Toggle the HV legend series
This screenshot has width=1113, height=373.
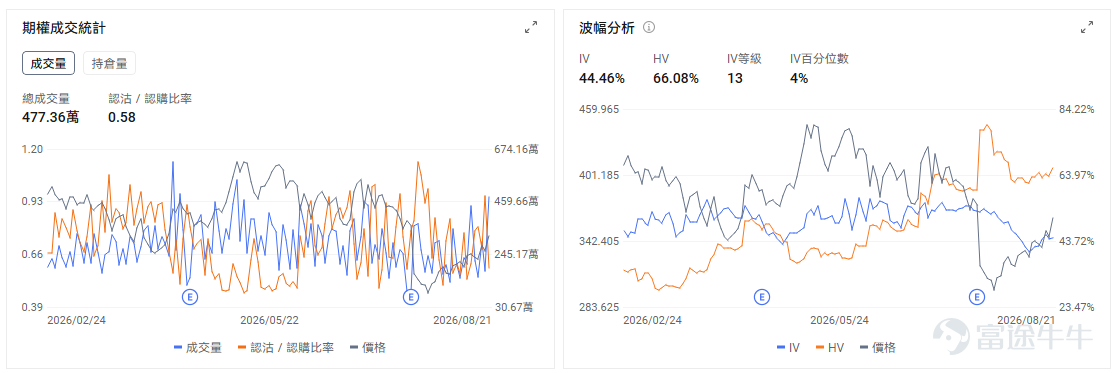point(830,347)
